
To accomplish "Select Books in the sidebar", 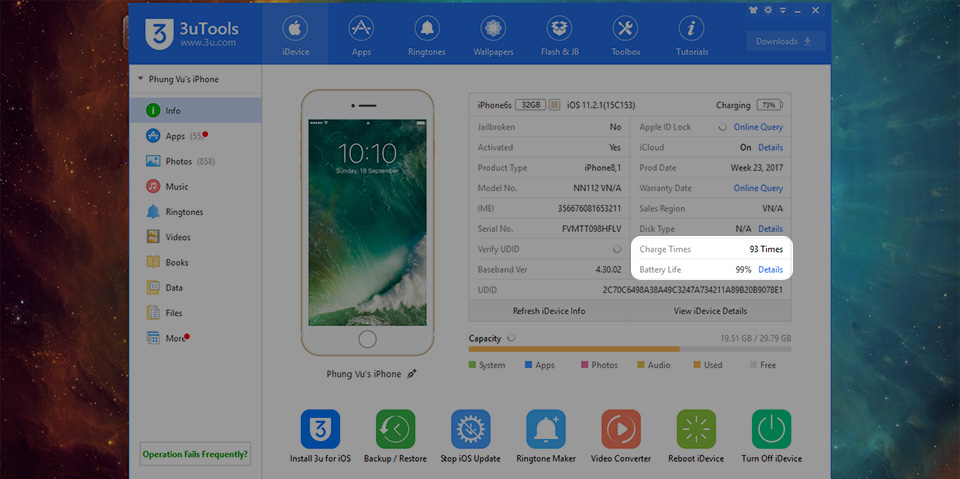I will coord(195,262).
